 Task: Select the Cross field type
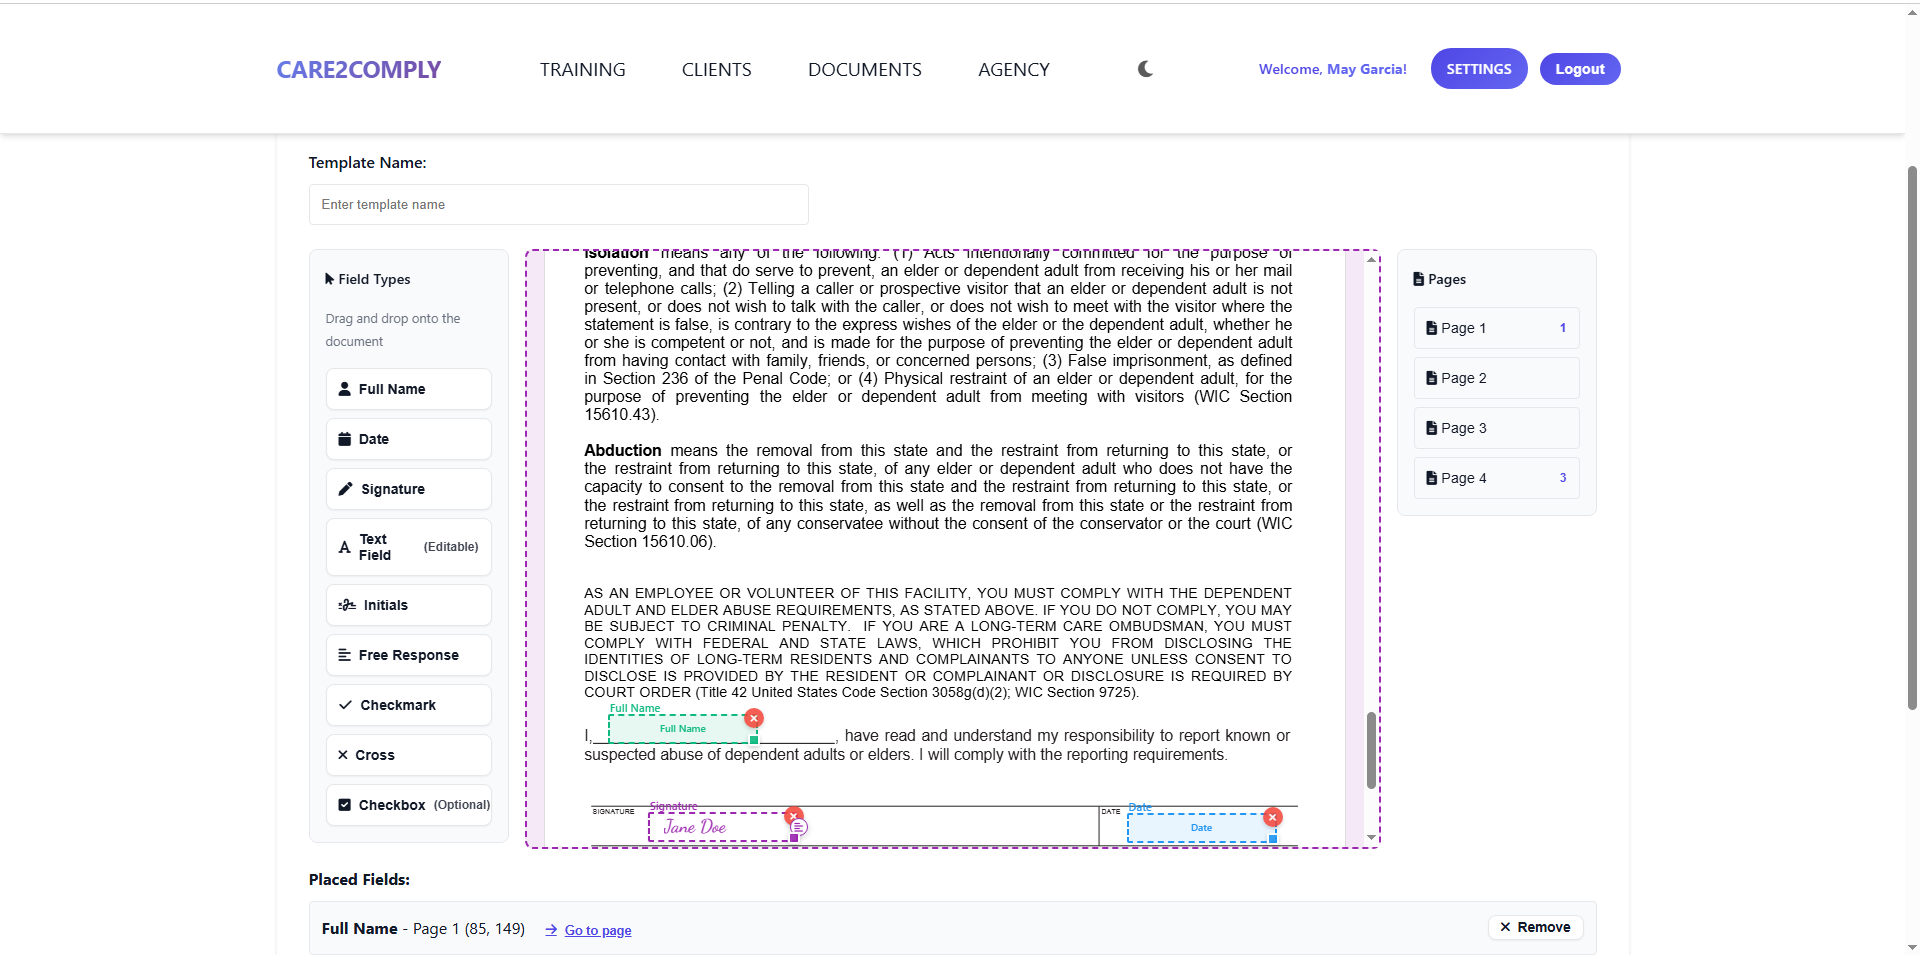408,755
